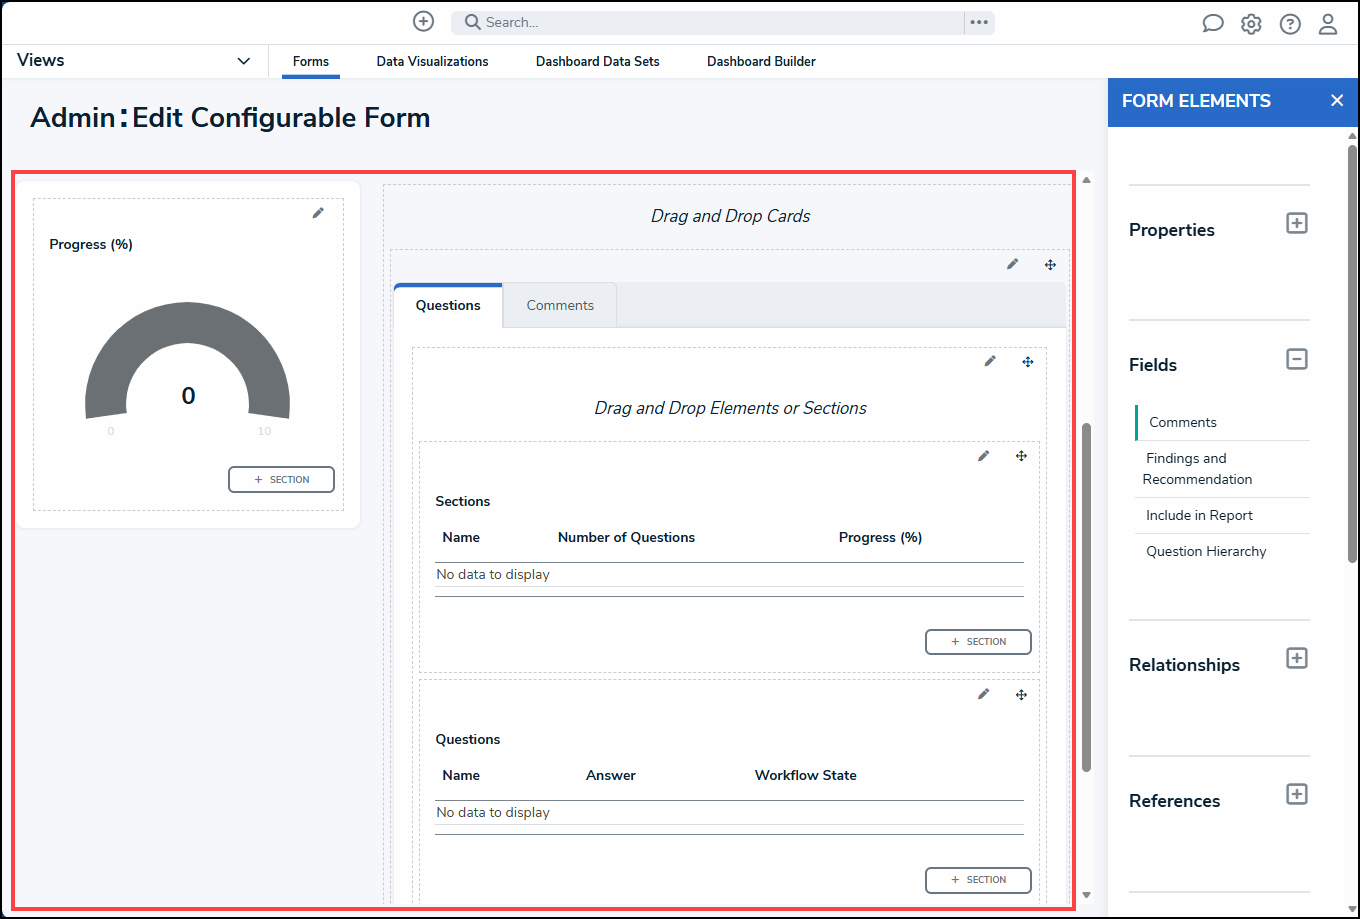Screen dimensions: 1360x919
Task: Expand the Relationships section
Action: point(1296,658)
